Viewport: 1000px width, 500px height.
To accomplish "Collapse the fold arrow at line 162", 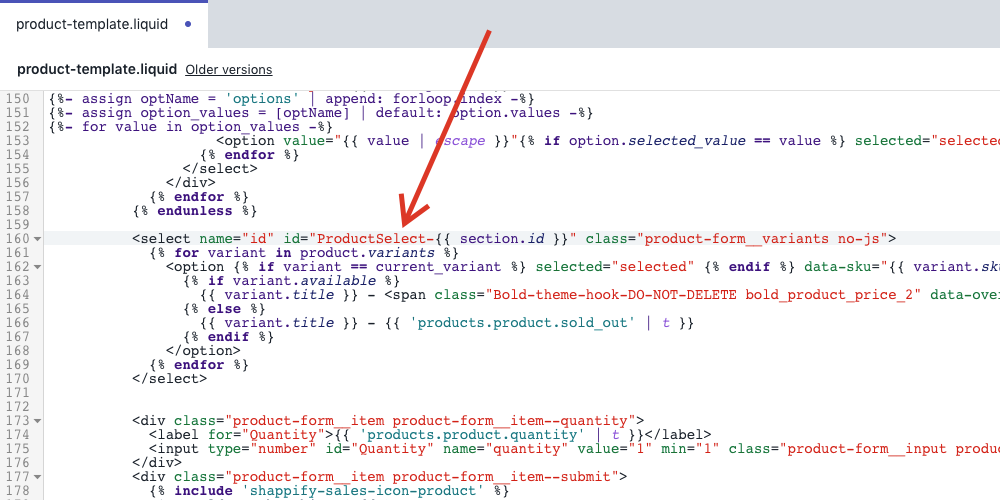I will tap(38, 267).
